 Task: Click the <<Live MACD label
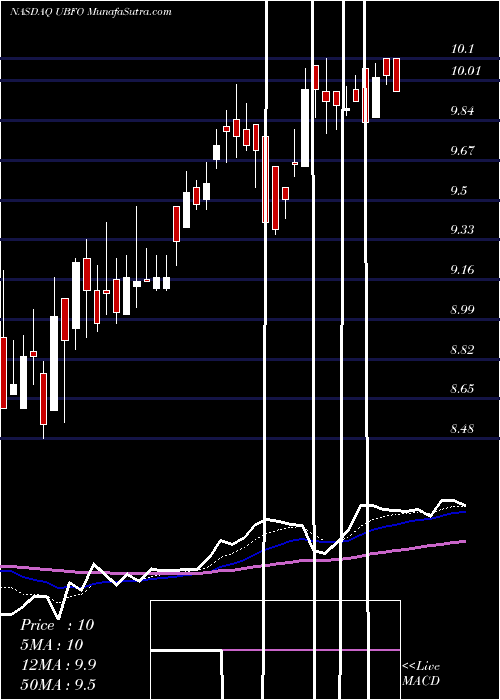[x=421, y=673]
